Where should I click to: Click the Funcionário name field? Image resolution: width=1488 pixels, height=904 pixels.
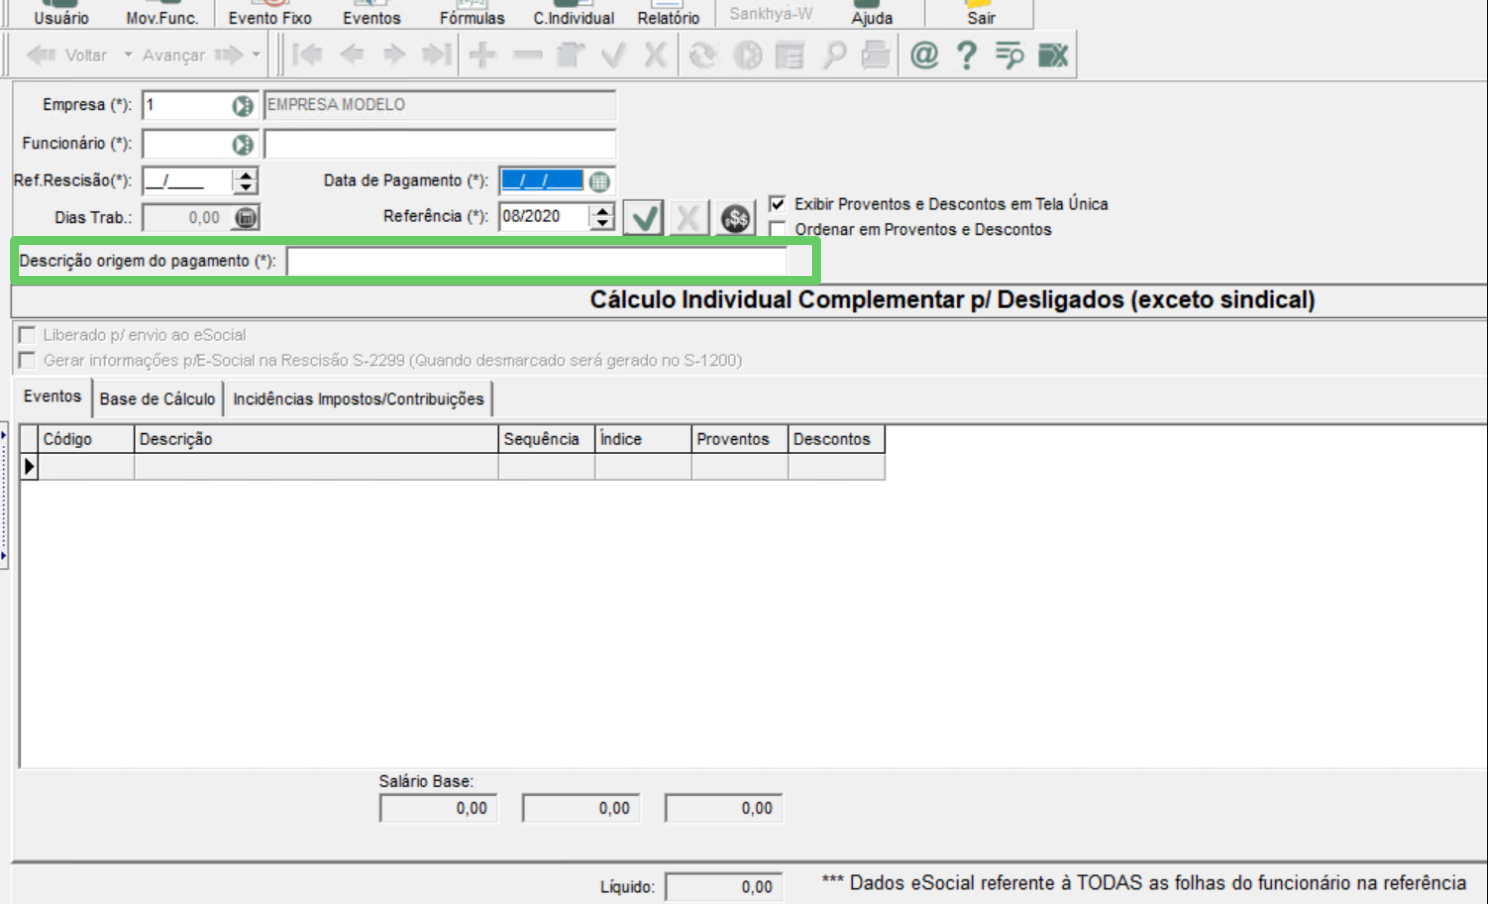click(440, 144)
